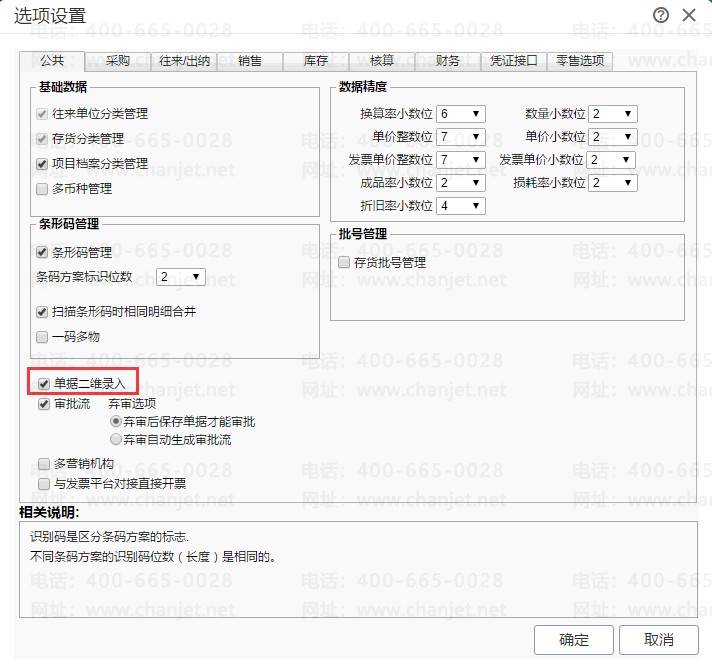Toggle 往来单位分类管理 checkbox
This screenshot has width=712, height=664.
(x=42, y=114)
